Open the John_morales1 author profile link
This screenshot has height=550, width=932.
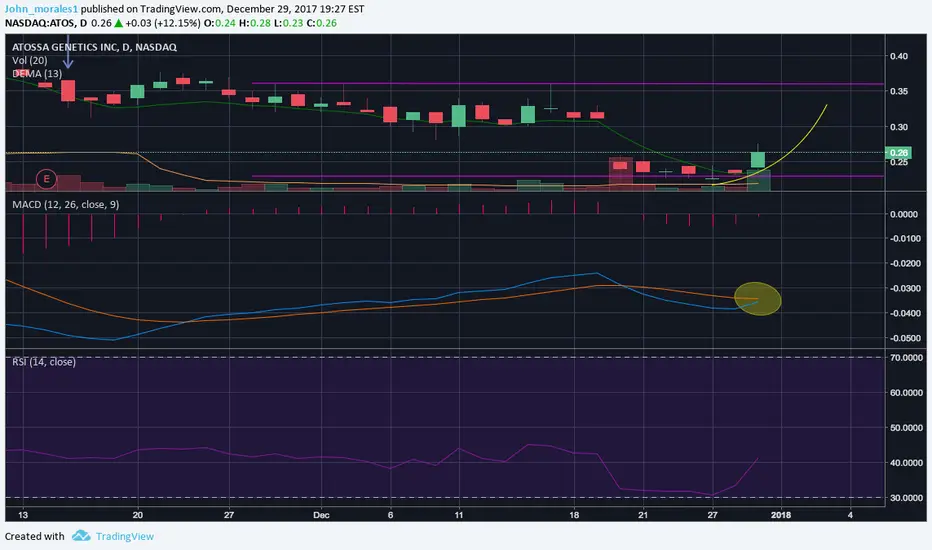(41, 9)
